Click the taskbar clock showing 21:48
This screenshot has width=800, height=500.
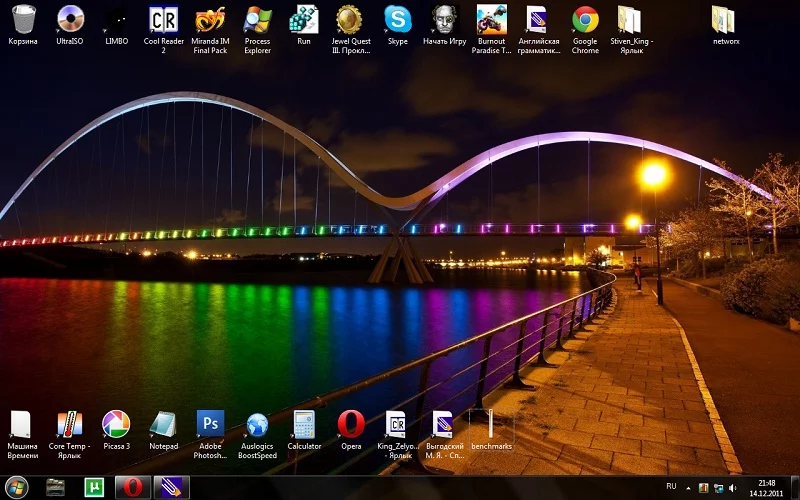pyautogui.click(x=767, y=487)
